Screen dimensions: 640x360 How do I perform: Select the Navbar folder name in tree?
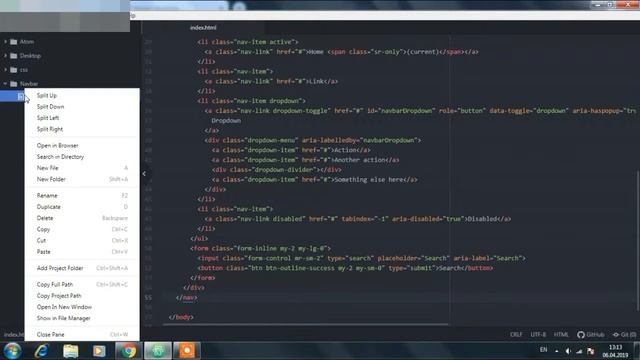click(x=29, y=84)
